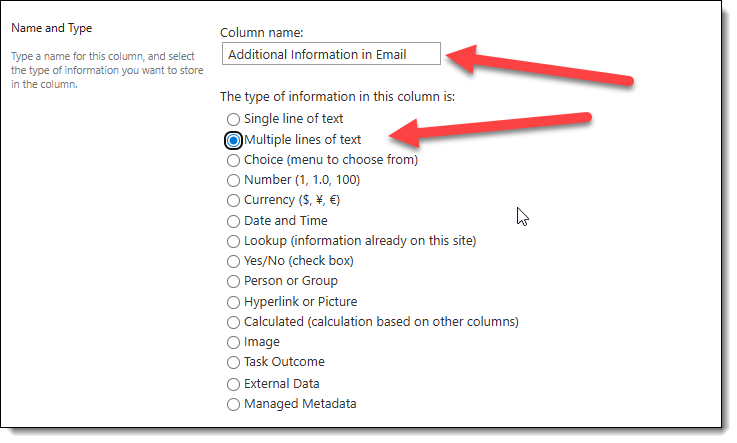
Task: Pick the Calculated column type option
Action: point(234,322)
